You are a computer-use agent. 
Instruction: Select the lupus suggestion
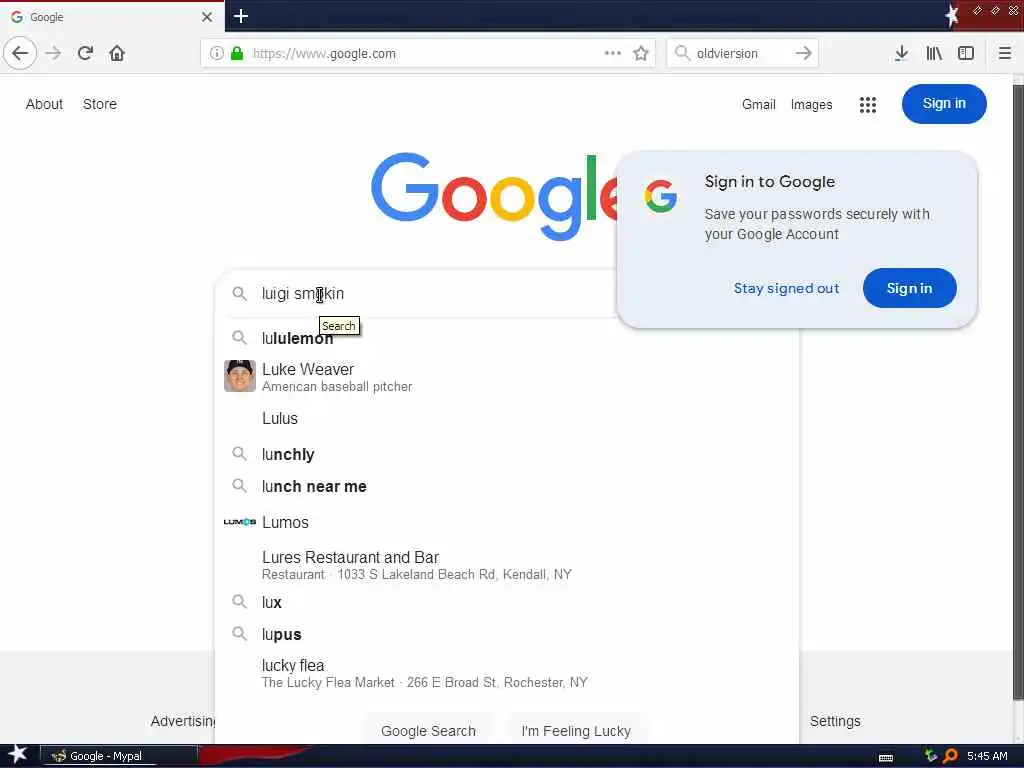[506, 634]
